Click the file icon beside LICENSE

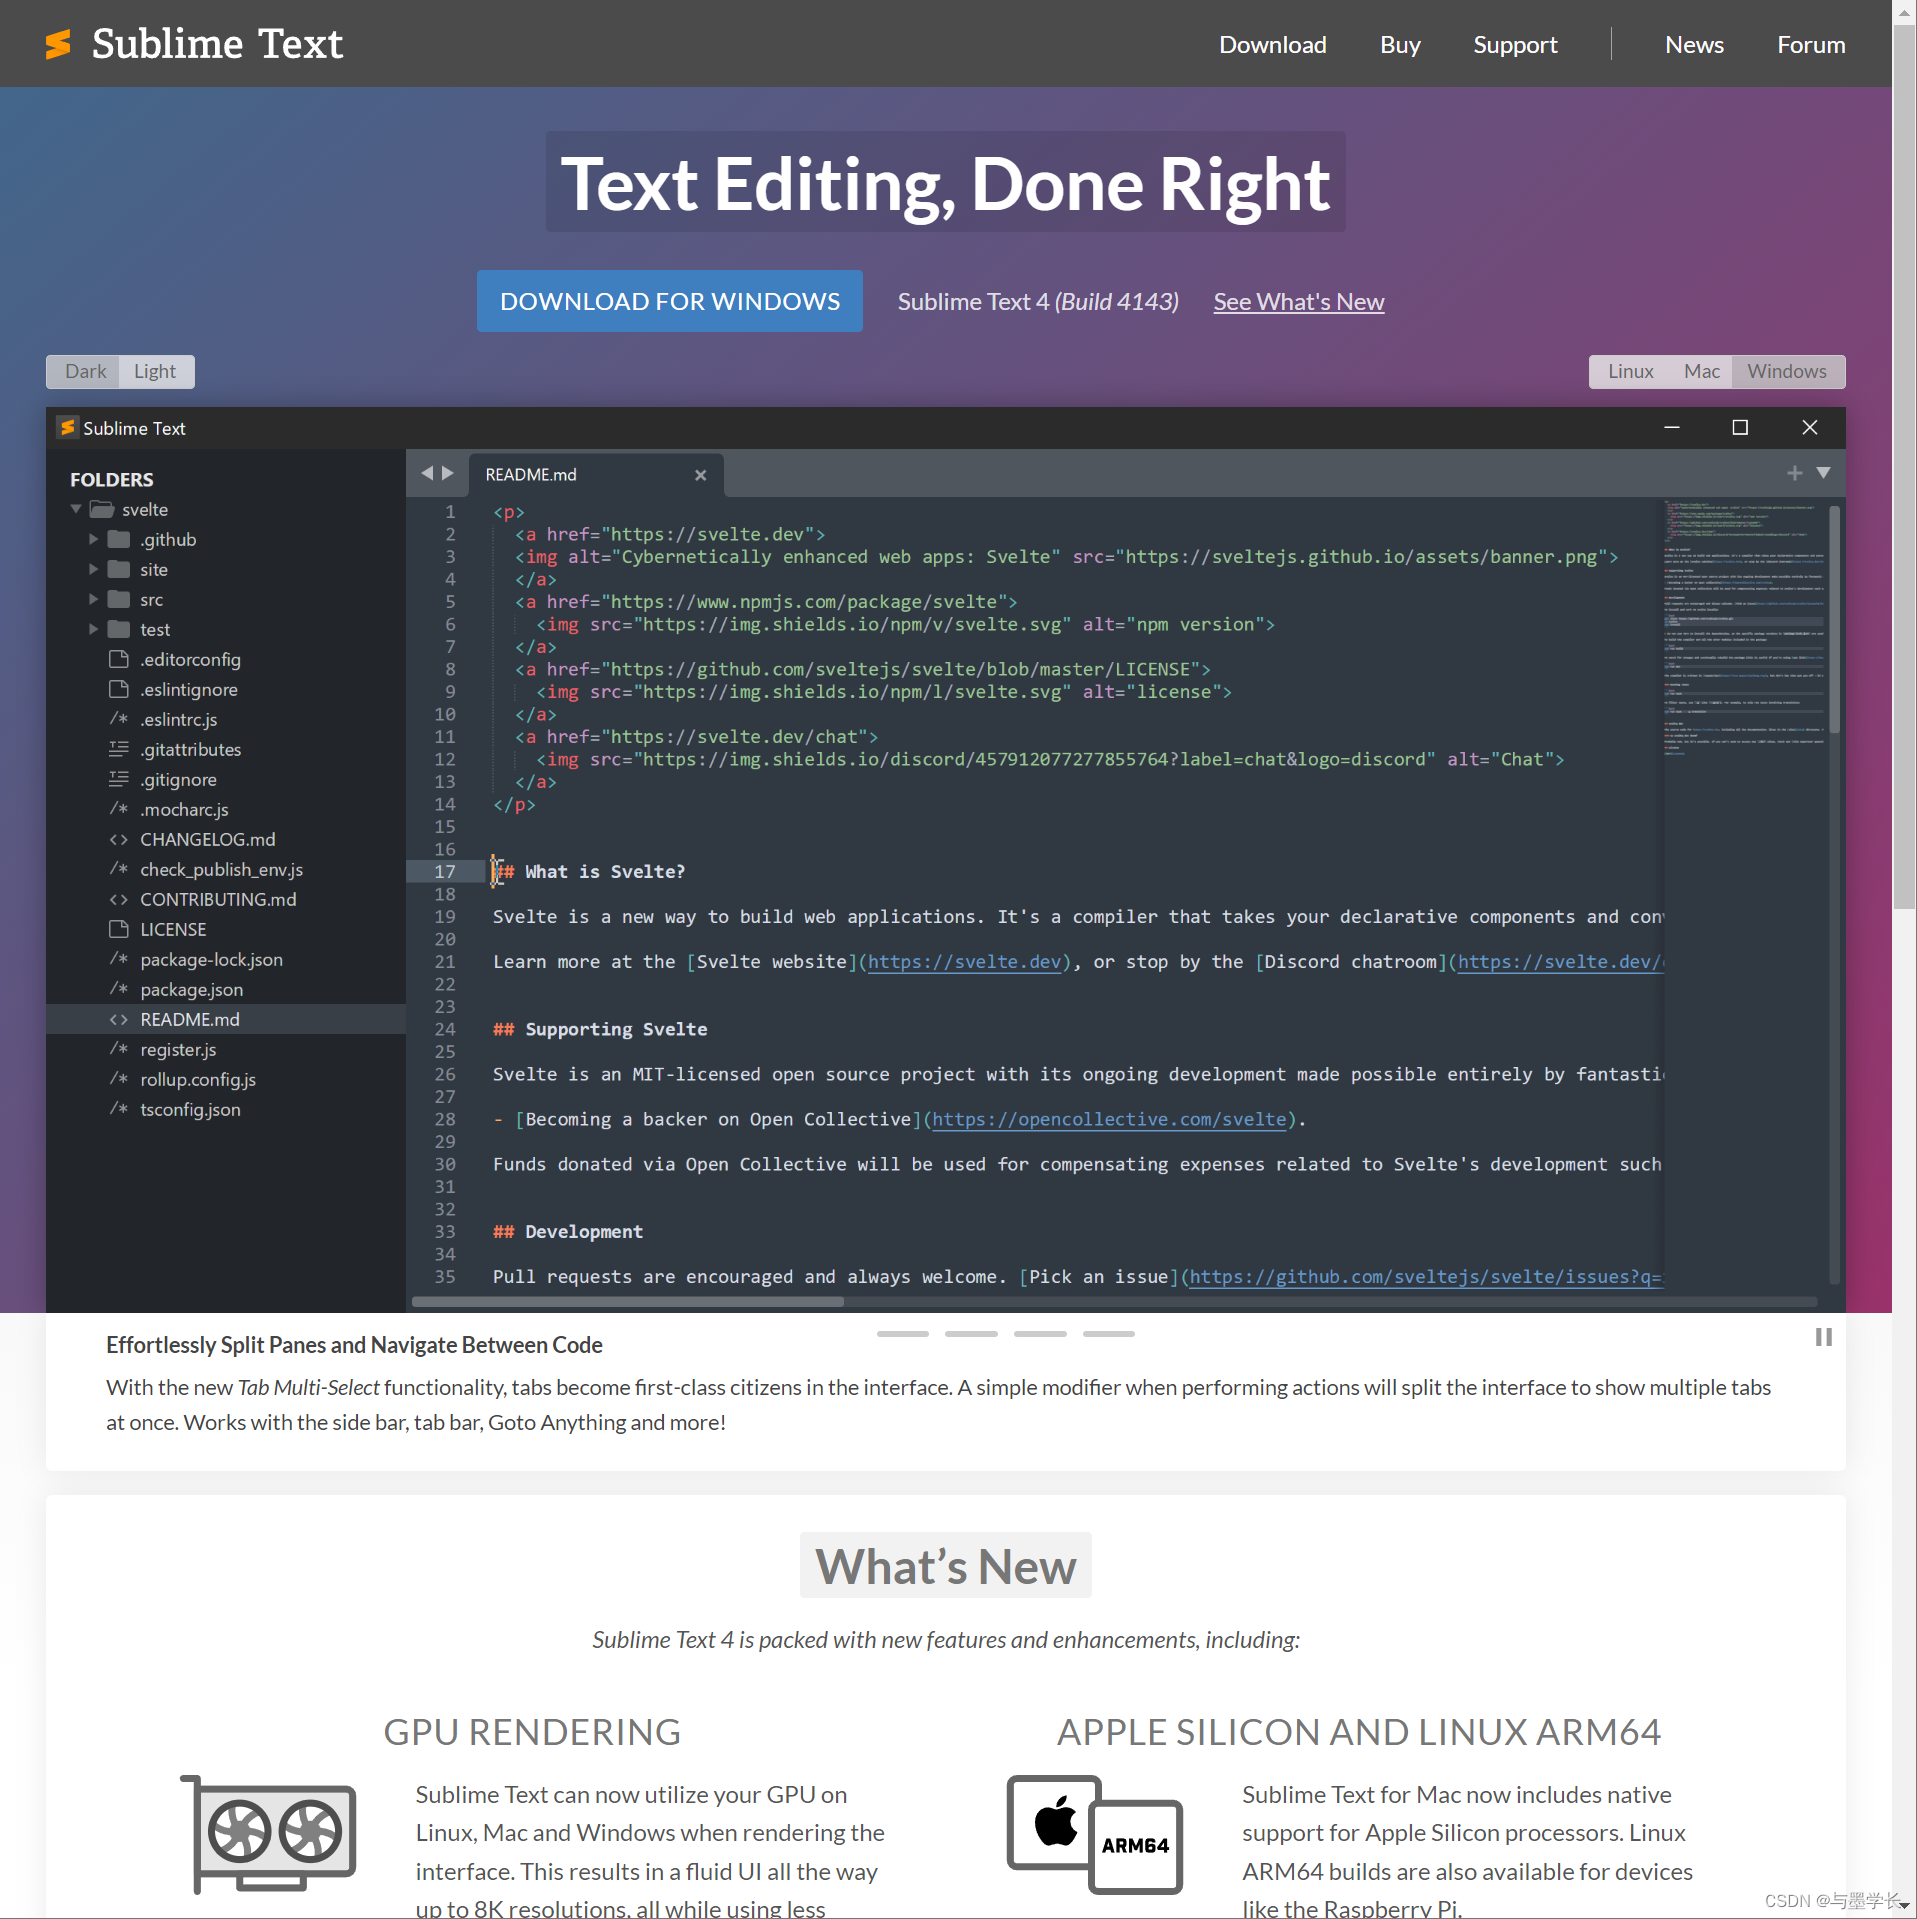pyautogui.click(x=119, y=929)
